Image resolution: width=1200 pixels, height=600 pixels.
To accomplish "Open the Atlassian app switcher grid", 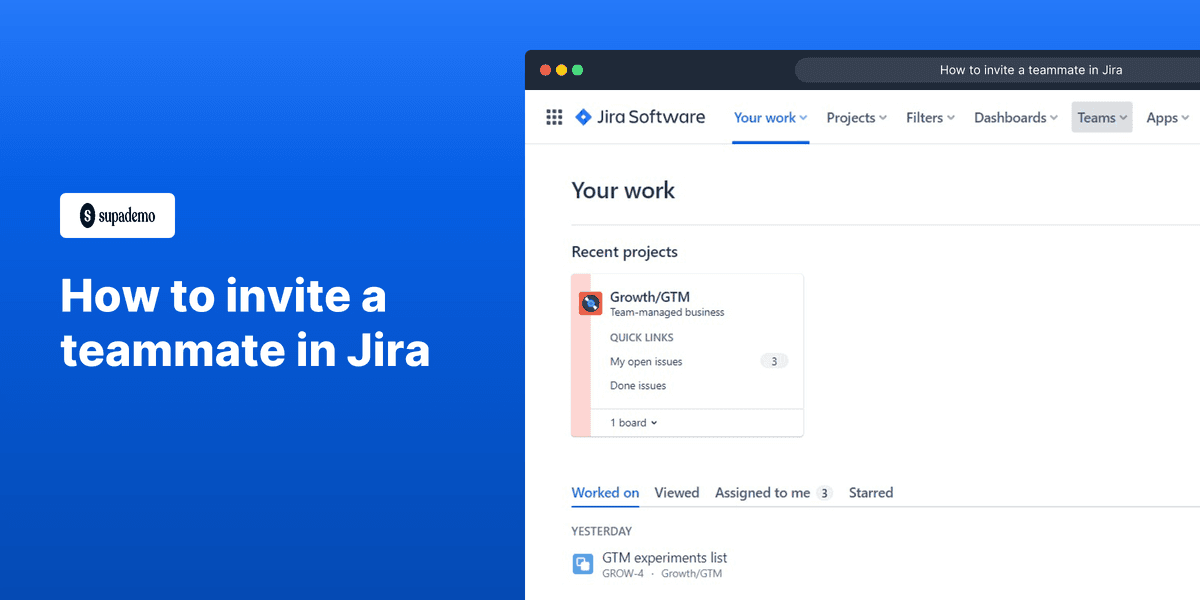I will pyautogui.click(x=554, y=117).
